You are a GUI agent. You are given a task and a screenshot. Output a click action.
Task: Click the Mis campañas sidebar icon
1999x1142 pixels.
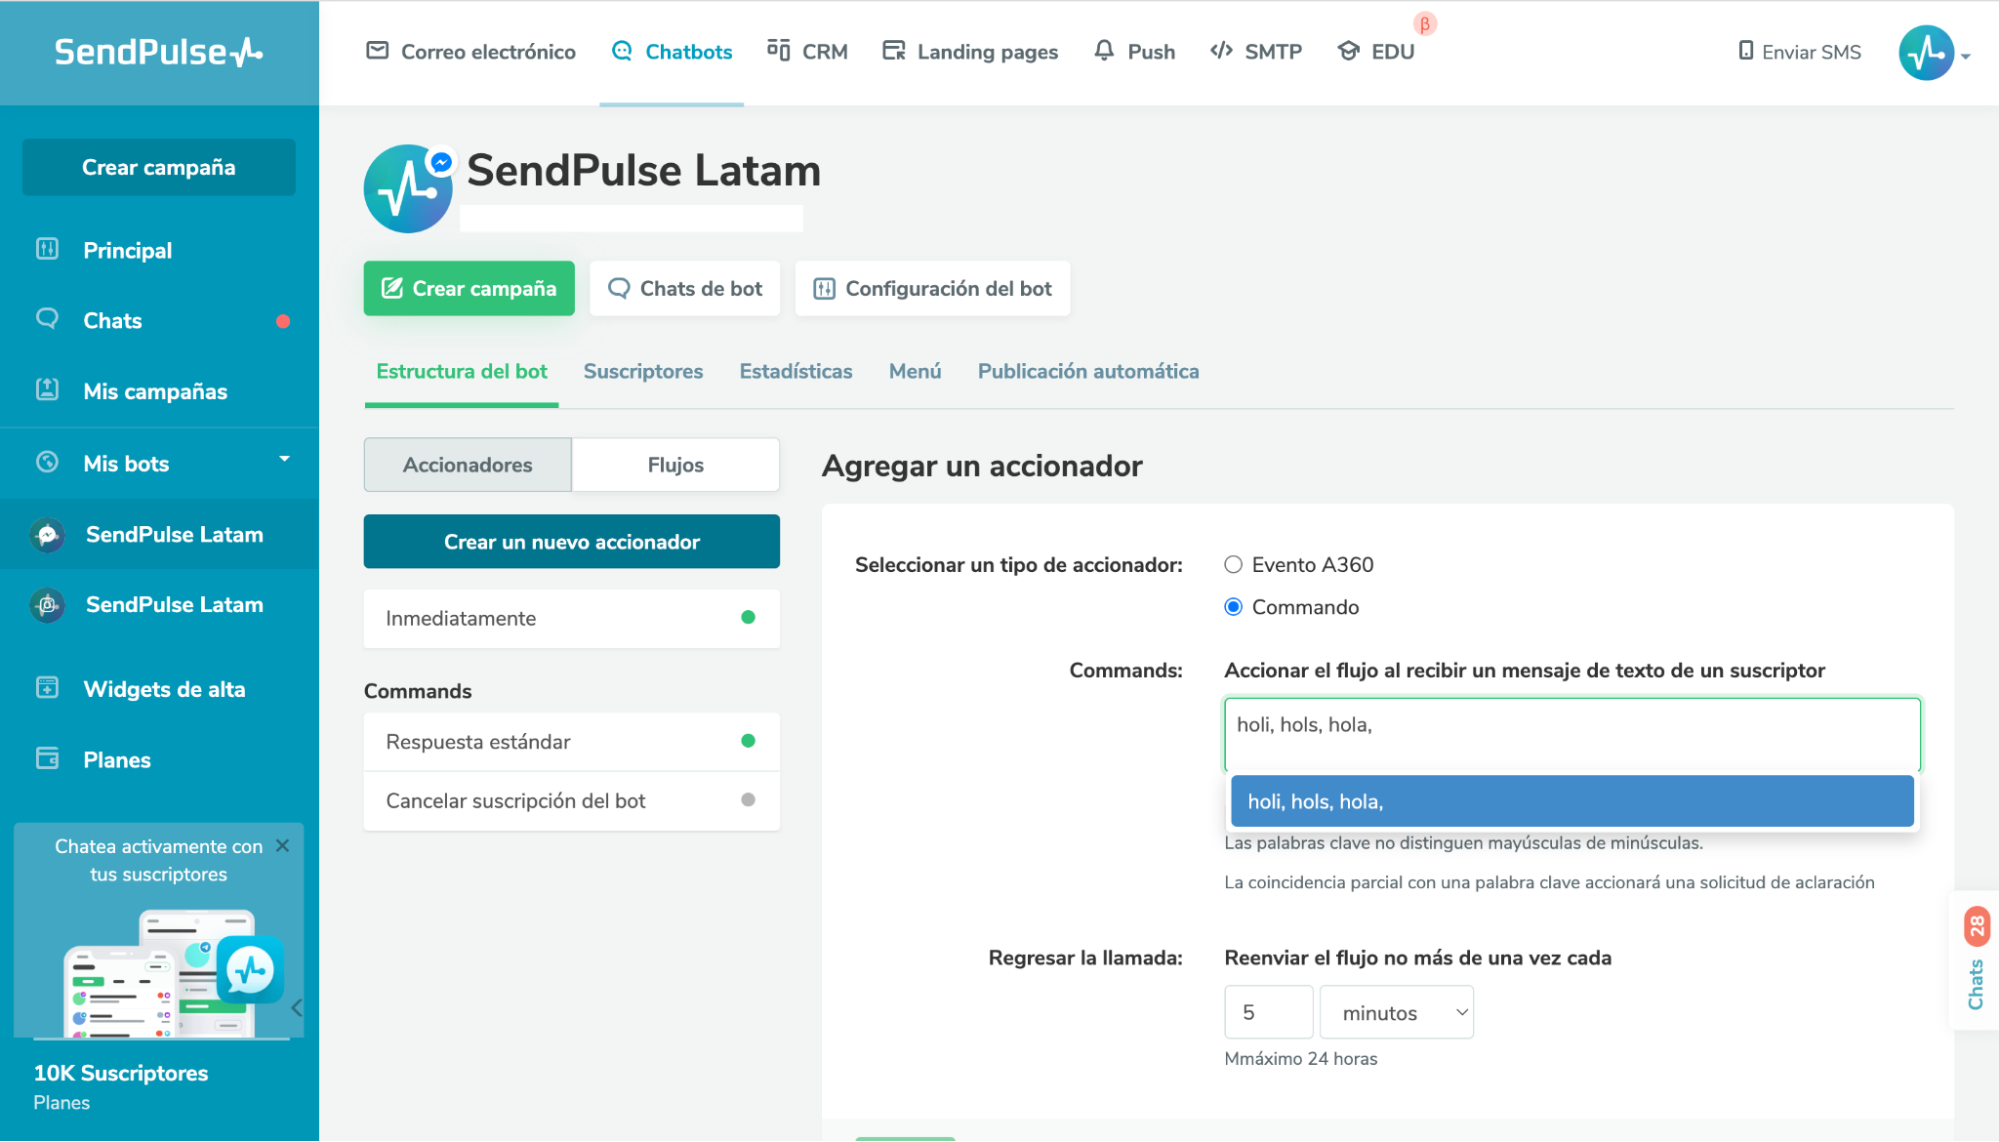(47, 390)
